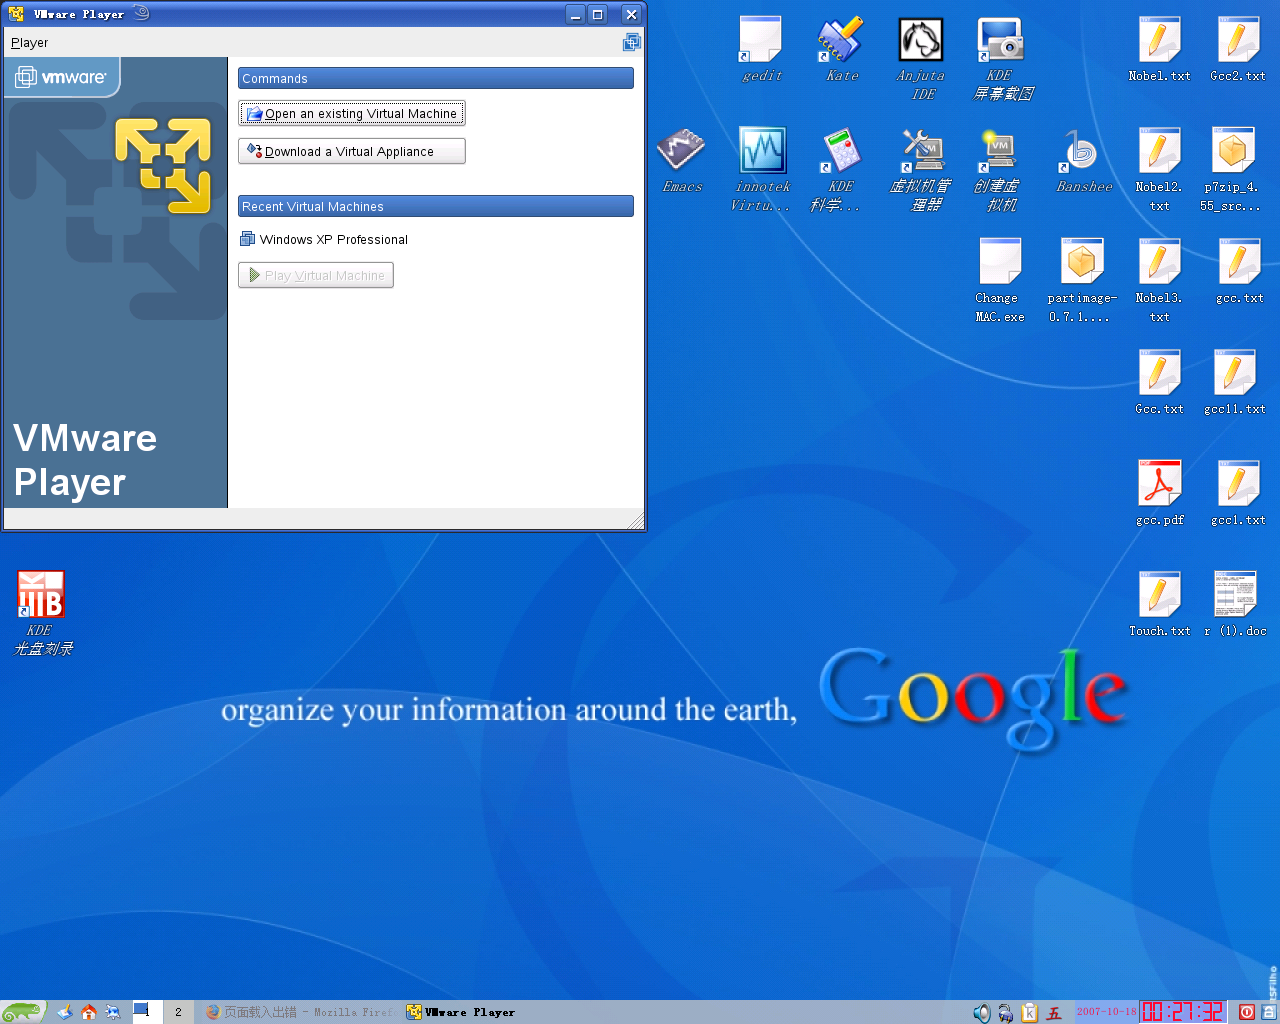
Task: Open the Player menu
Action: 29,43
